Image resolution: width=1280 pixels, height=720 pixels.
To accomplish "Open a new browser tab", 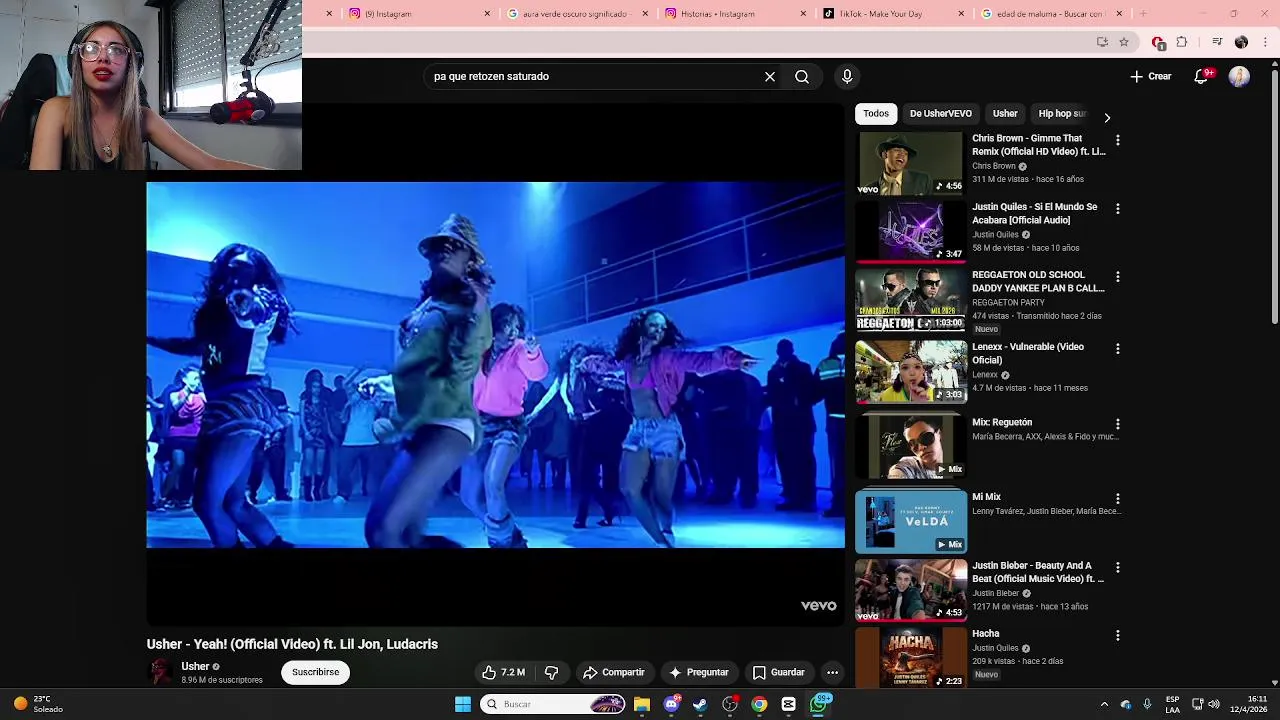I will [x=1143, y=14].
